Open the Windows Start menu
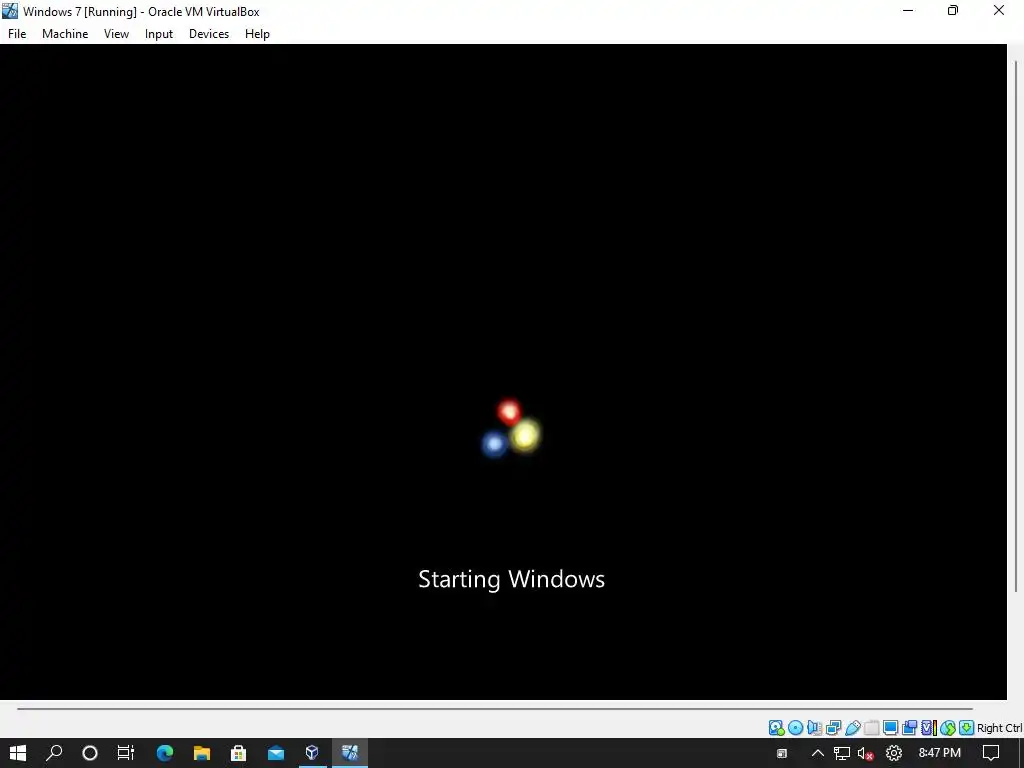This screenshot has height=768, width=1024. (x=18, y=753)
